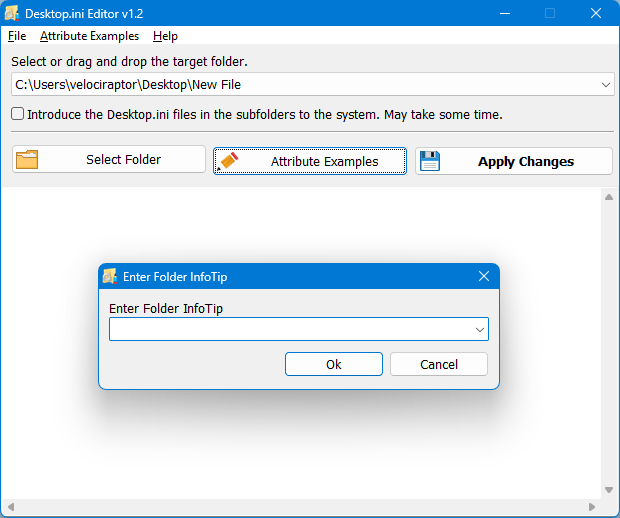Click the pencil icon for Attribute Examples
620x518 pixels.
[x=229, y=161]
